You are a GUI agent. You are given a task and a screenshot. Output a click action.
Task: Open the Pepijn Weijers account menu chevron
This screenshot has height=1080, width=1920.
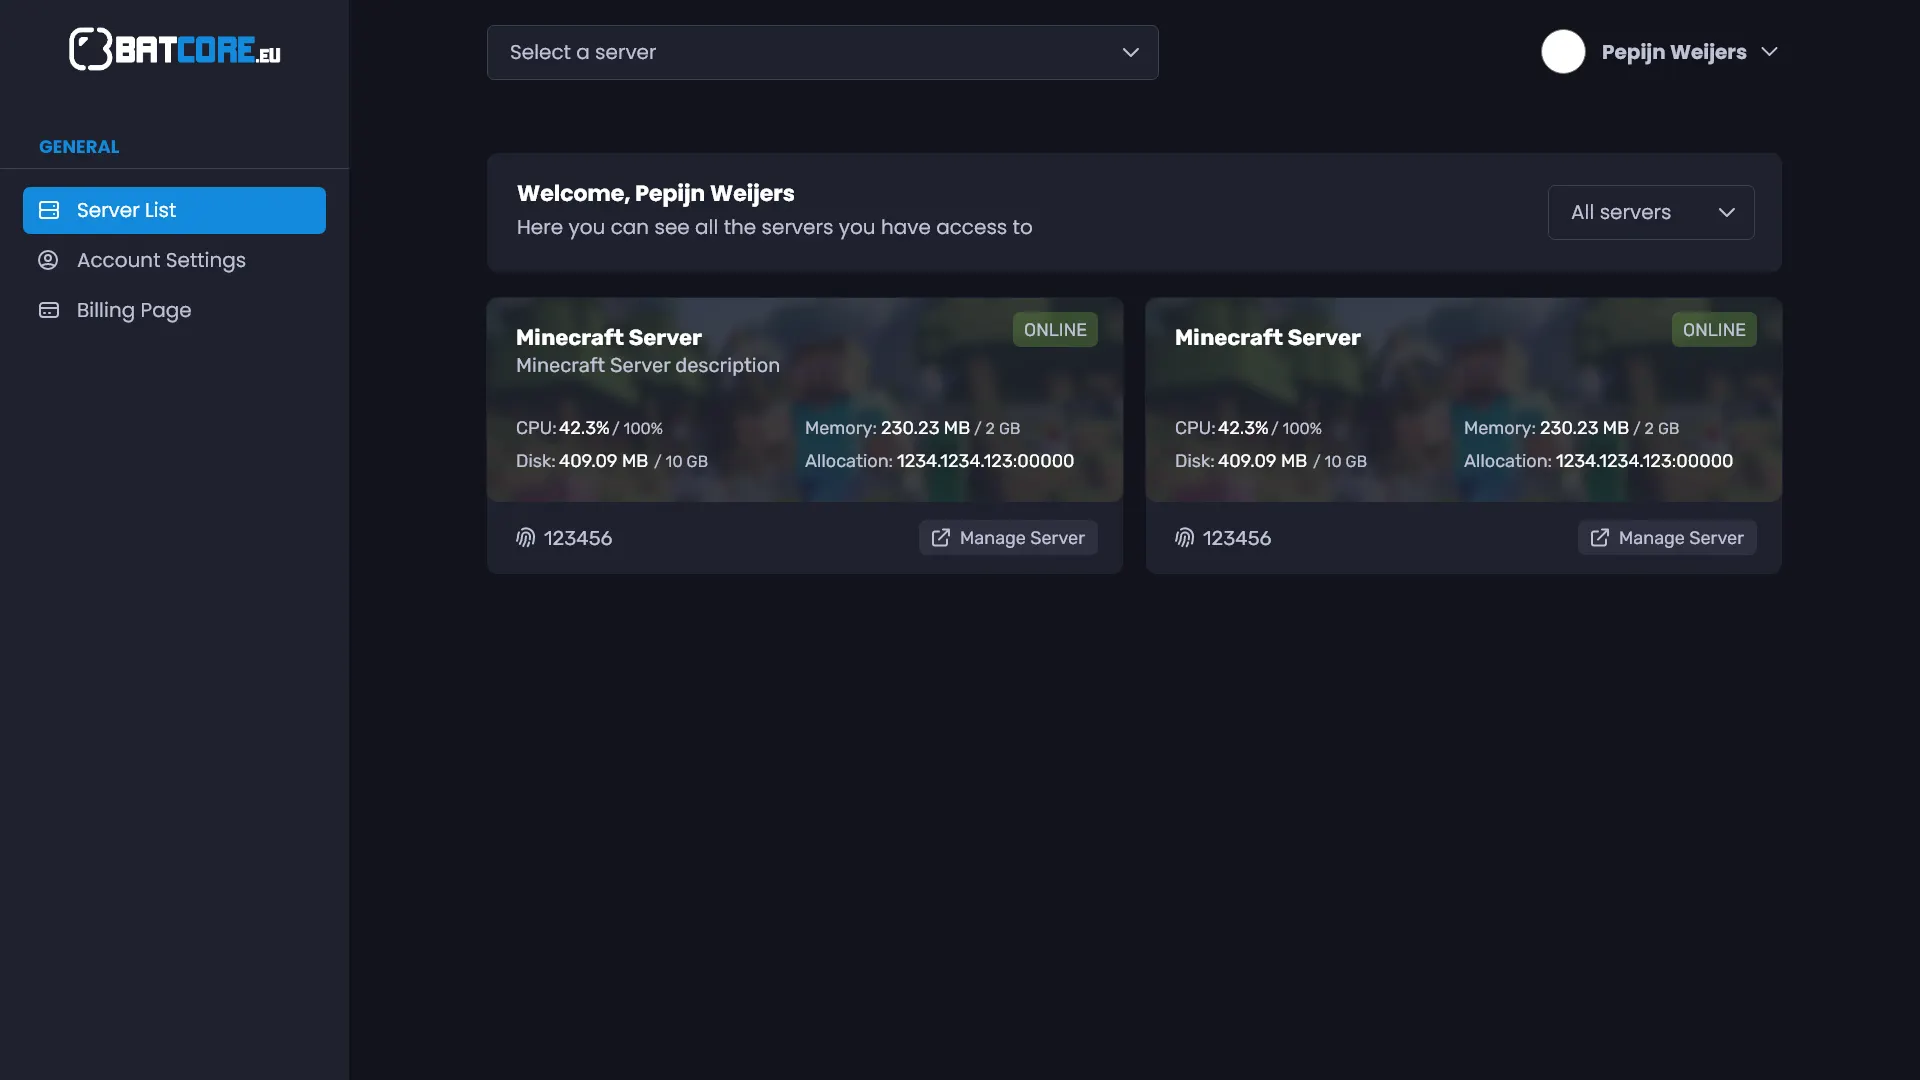[1769, 52]
